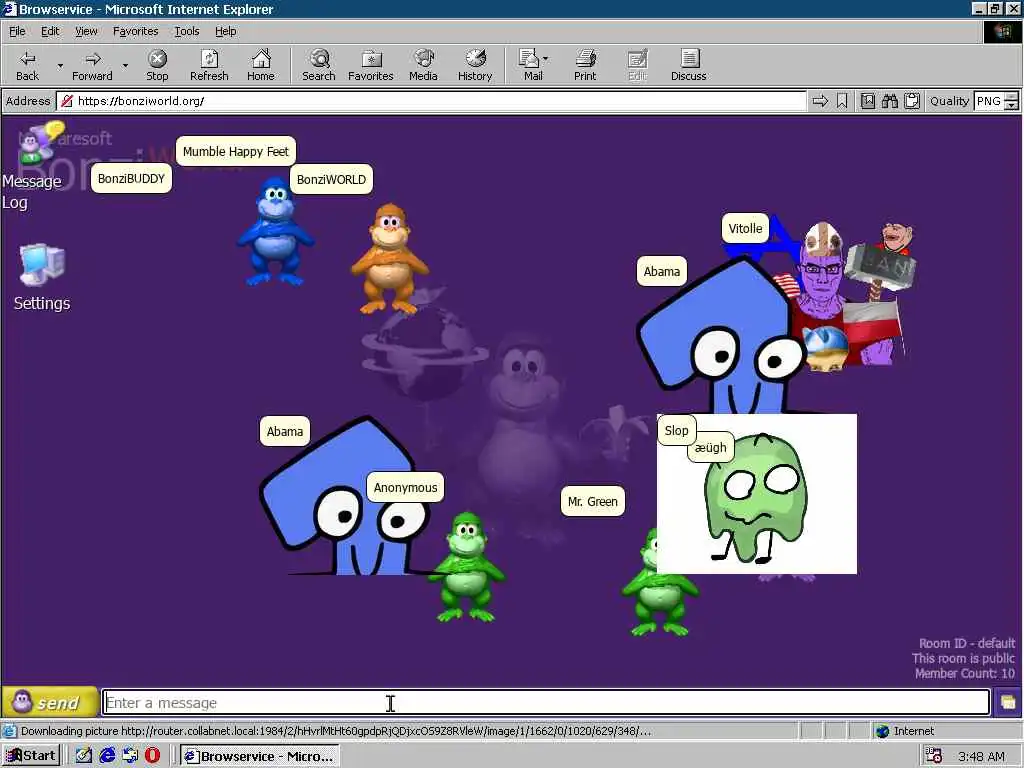Viewport: 1024px width, 768px height.
Task: Open the Help menu
Action: tap(225, 31)
